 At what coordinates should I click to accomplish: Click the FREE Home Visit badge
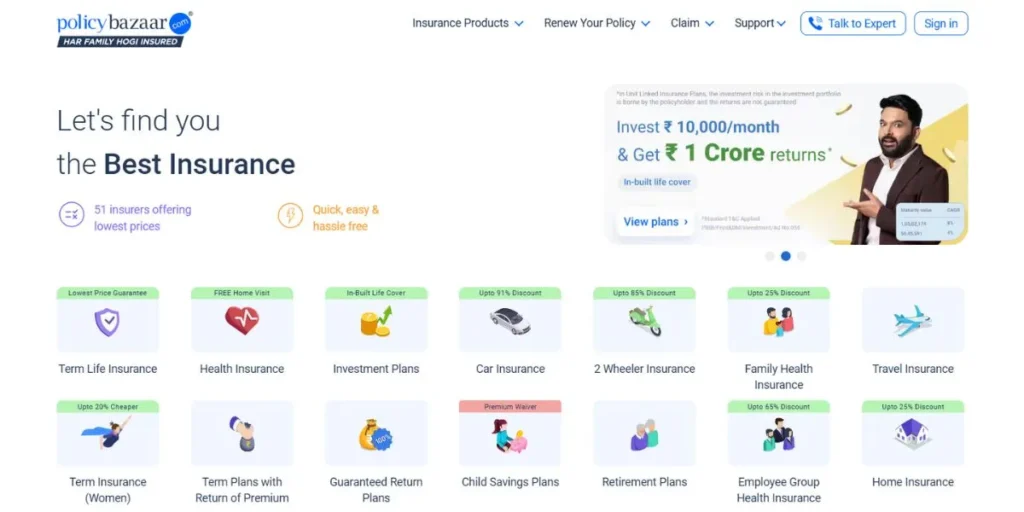coord(242,293)
